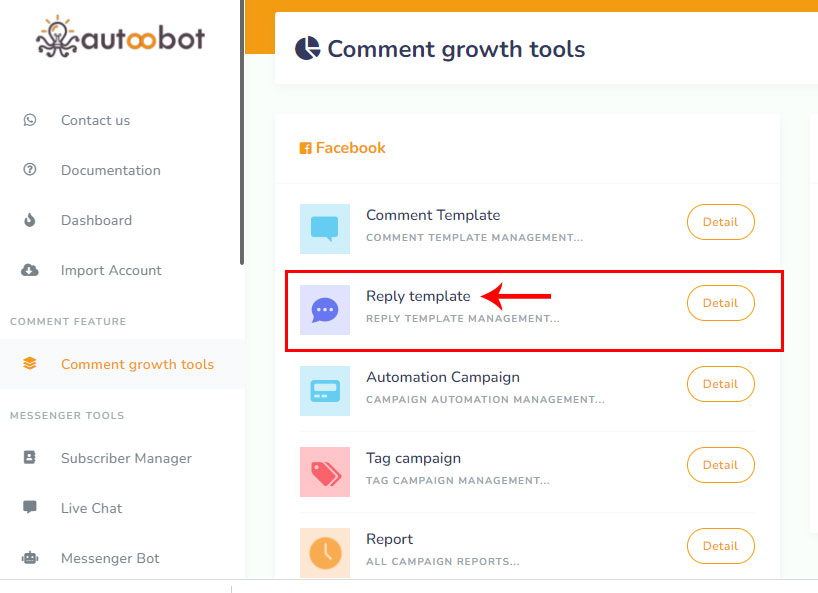Click the Automation Campaign card icon
Image resolution: width=818 pixels, height=593 pixels.
[325, 391]
